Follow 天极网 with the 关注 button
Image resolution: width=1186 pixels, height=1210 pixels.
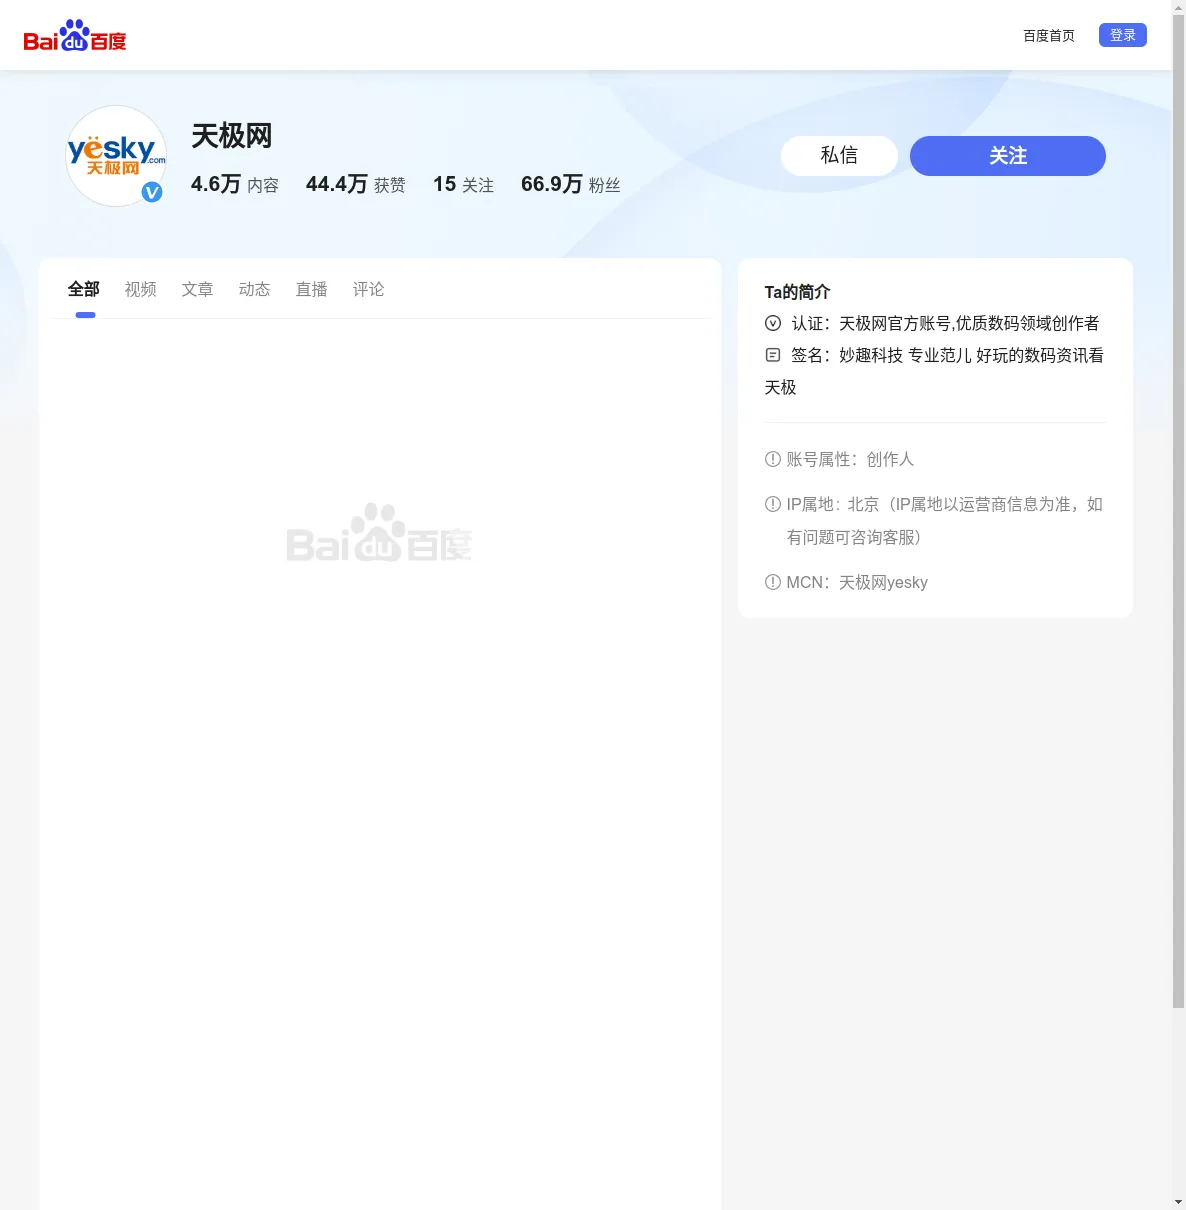pyautogui.click(x=1008, y=156)
